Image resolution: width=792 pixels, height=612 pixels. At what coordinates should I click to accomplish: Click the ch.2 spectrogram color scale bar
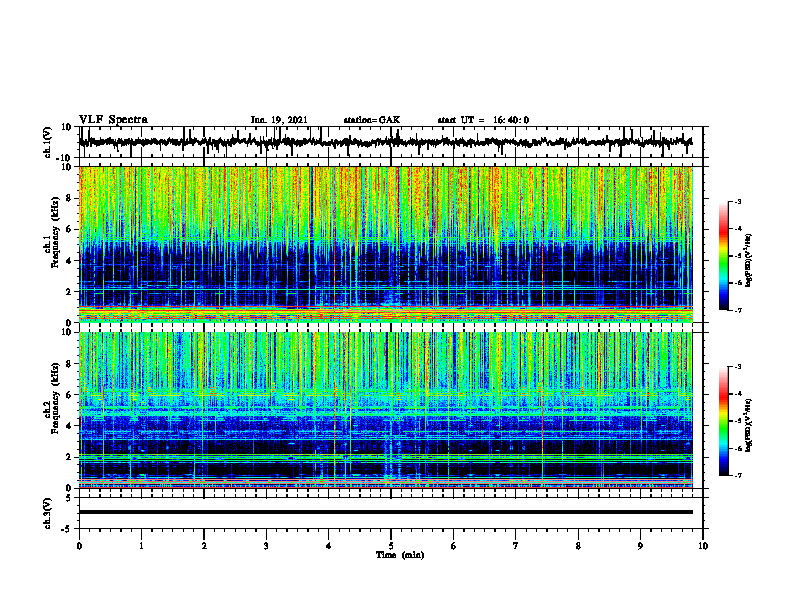coord(724,421)
